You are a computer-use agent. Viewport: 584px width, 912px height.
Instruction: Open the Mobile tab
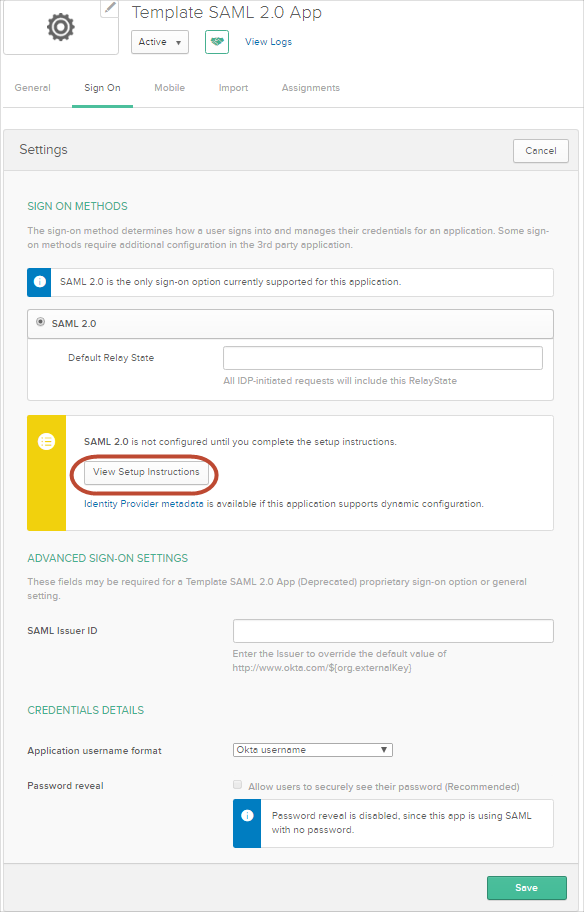169,88
